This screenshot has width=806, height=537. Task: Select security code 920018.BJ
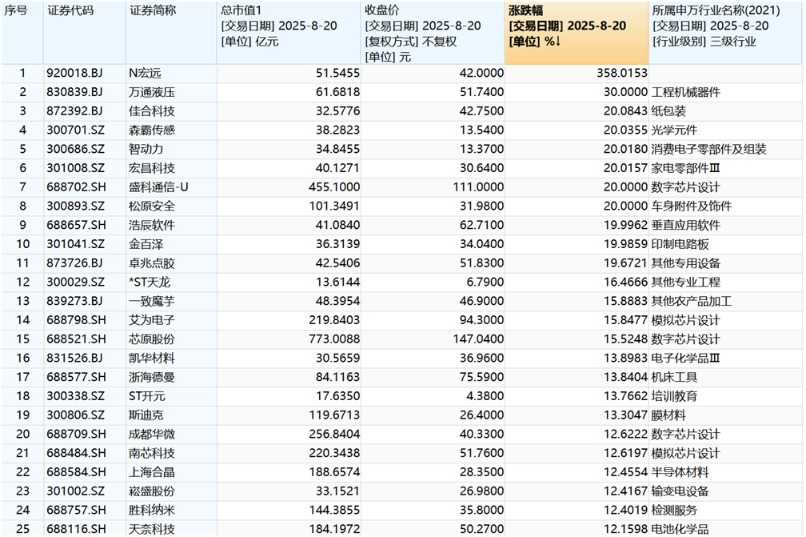point(75,73)
